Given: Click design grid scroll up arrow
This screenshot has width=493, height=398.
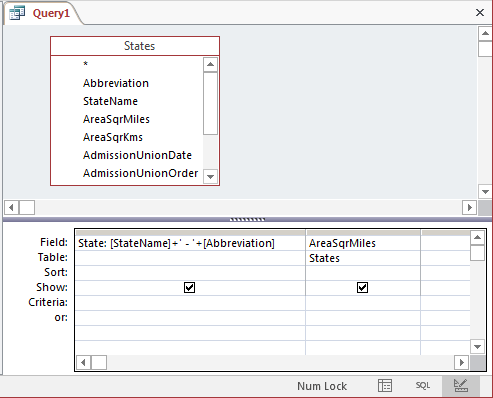Looking at the screenshot, I should [477, 237].
